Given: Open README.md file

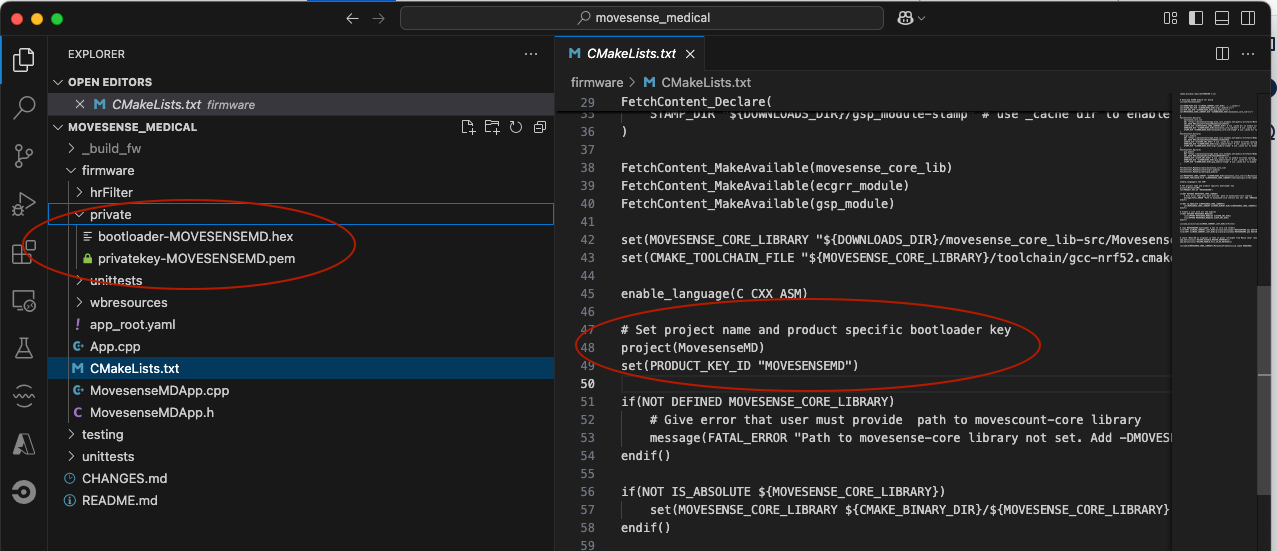Looking at the screenshot, I should coord(119,500).
